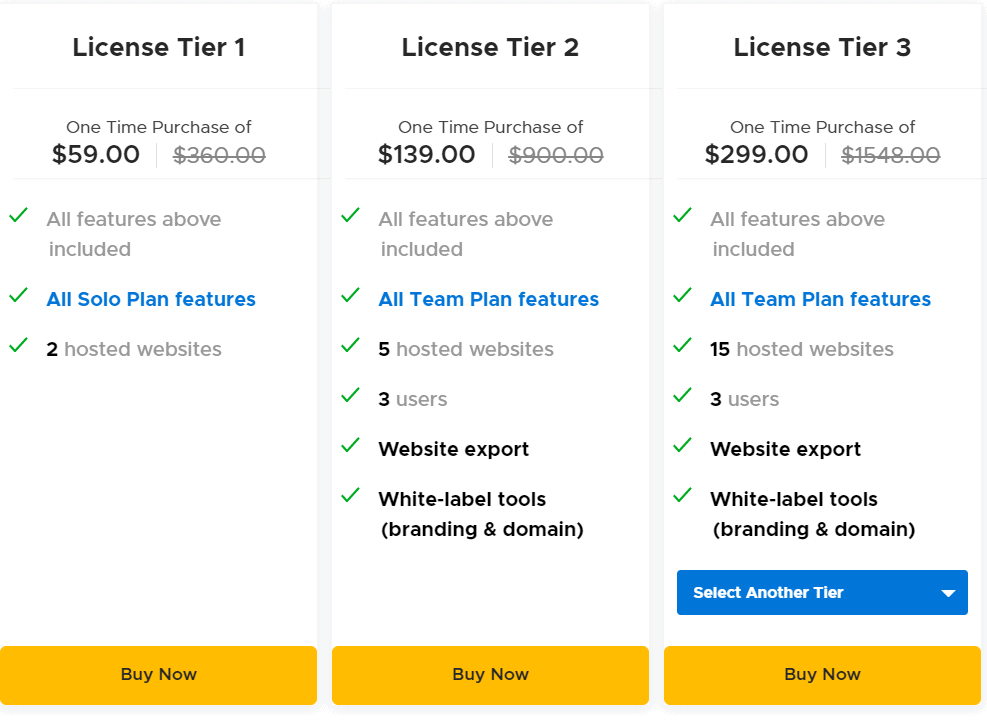Select the License Tier 1 heading
The width and height of the screenshot is (987, 720).
pyautogui.click(x=158, y=47)
